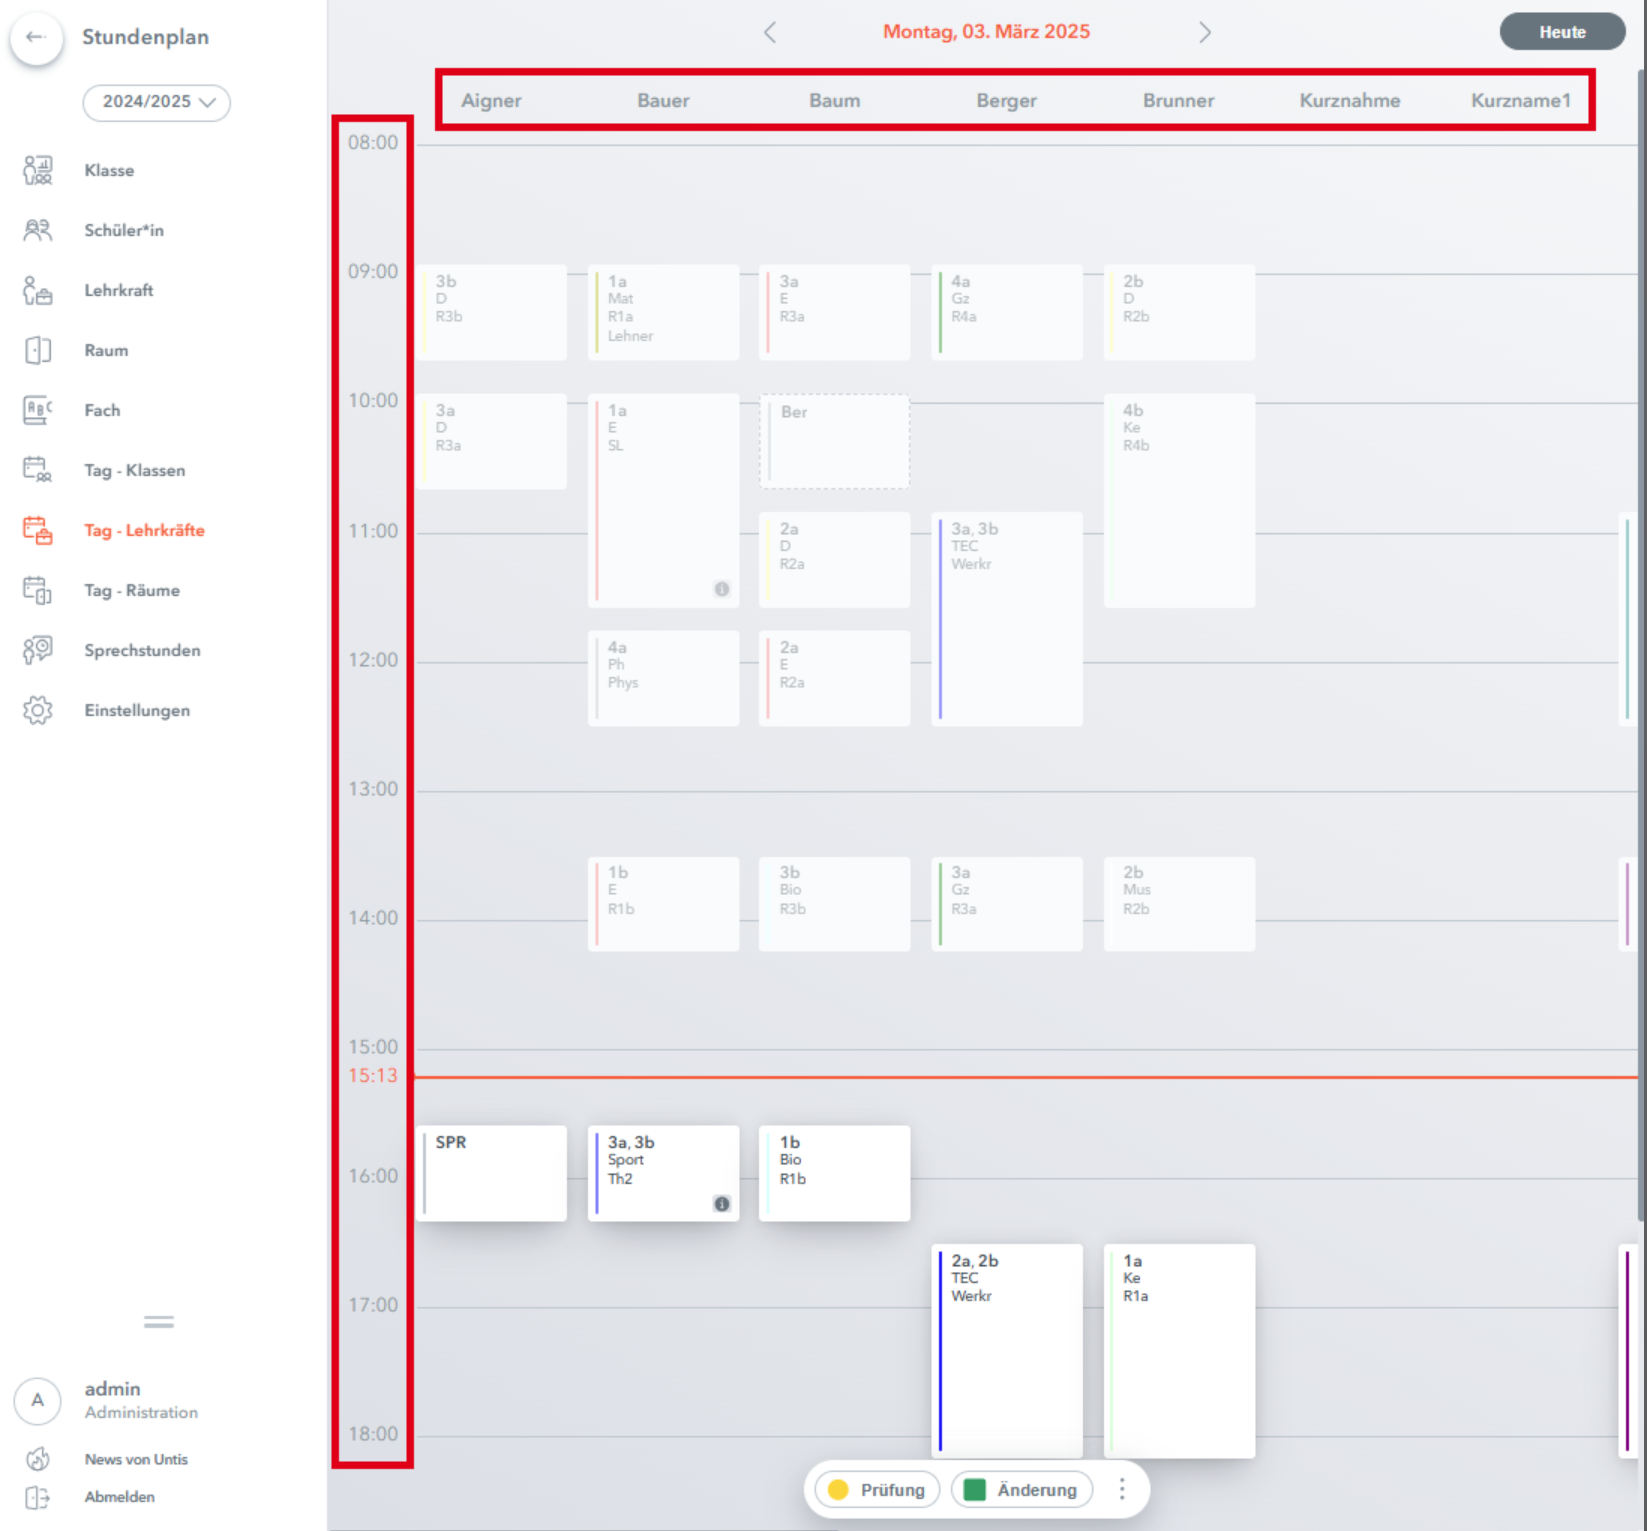Open the three-dot legend options menu
The width and height of the screenshot is (1647, 1531).
[1122, 1489]
